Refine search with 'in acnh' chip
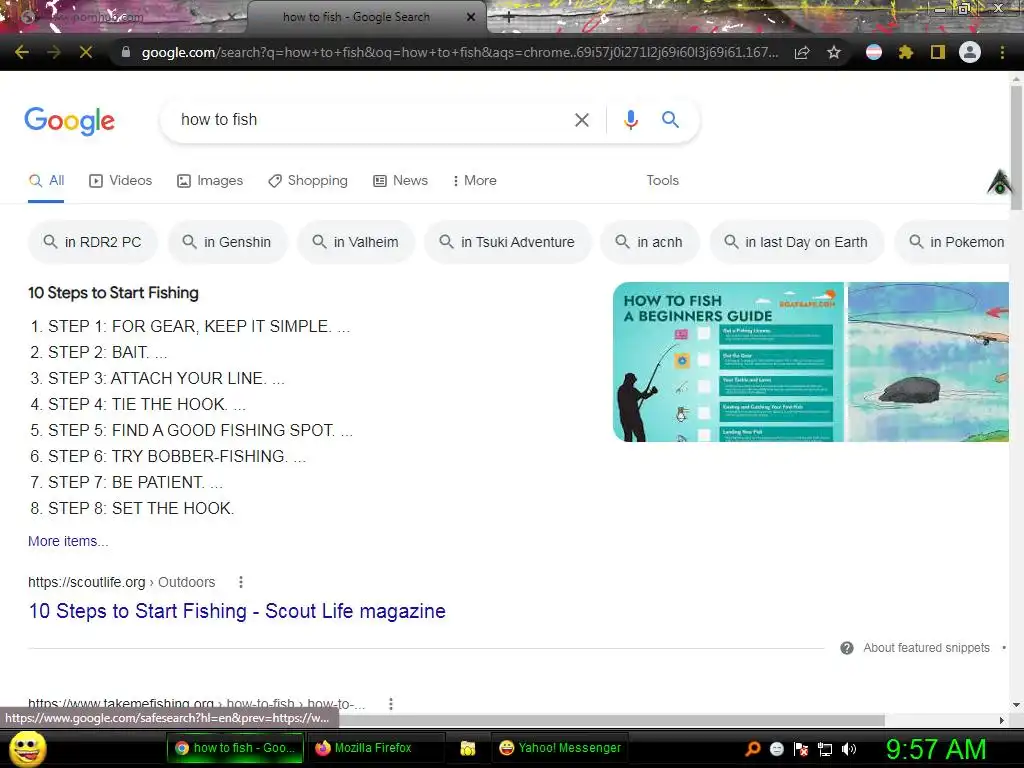Image resolution: width=1024 pixels, height=768 pixels. tap(650, 242)
